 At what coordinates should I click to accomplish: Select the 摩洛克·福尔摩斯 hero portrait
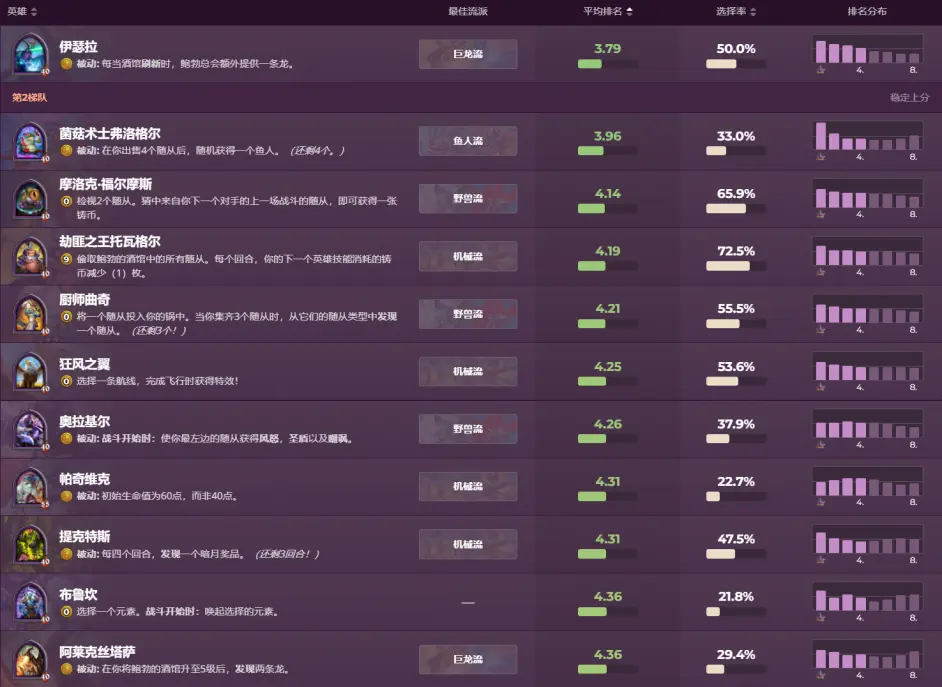(31, 198)
